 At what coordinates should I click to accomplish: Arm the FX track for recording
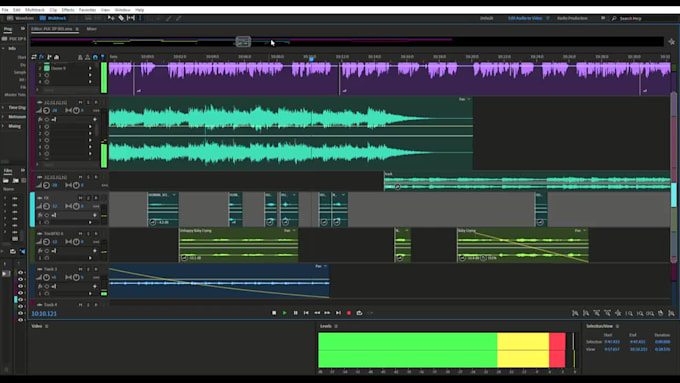[96, 198]
